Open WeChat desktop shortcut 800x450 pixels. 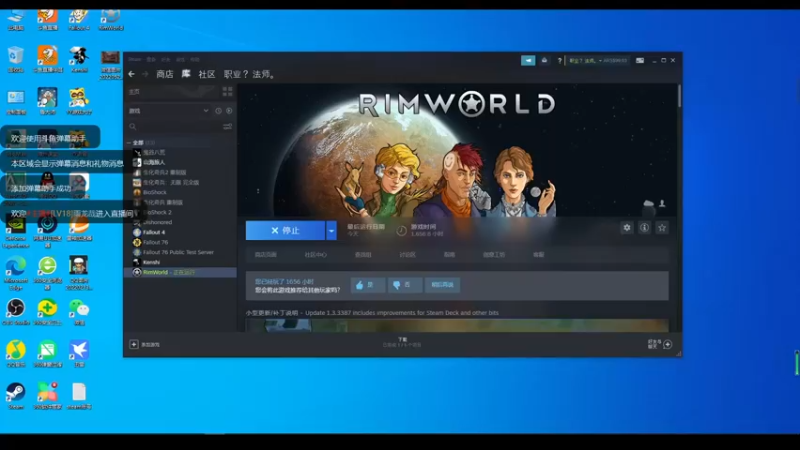[x=79, y=312]
